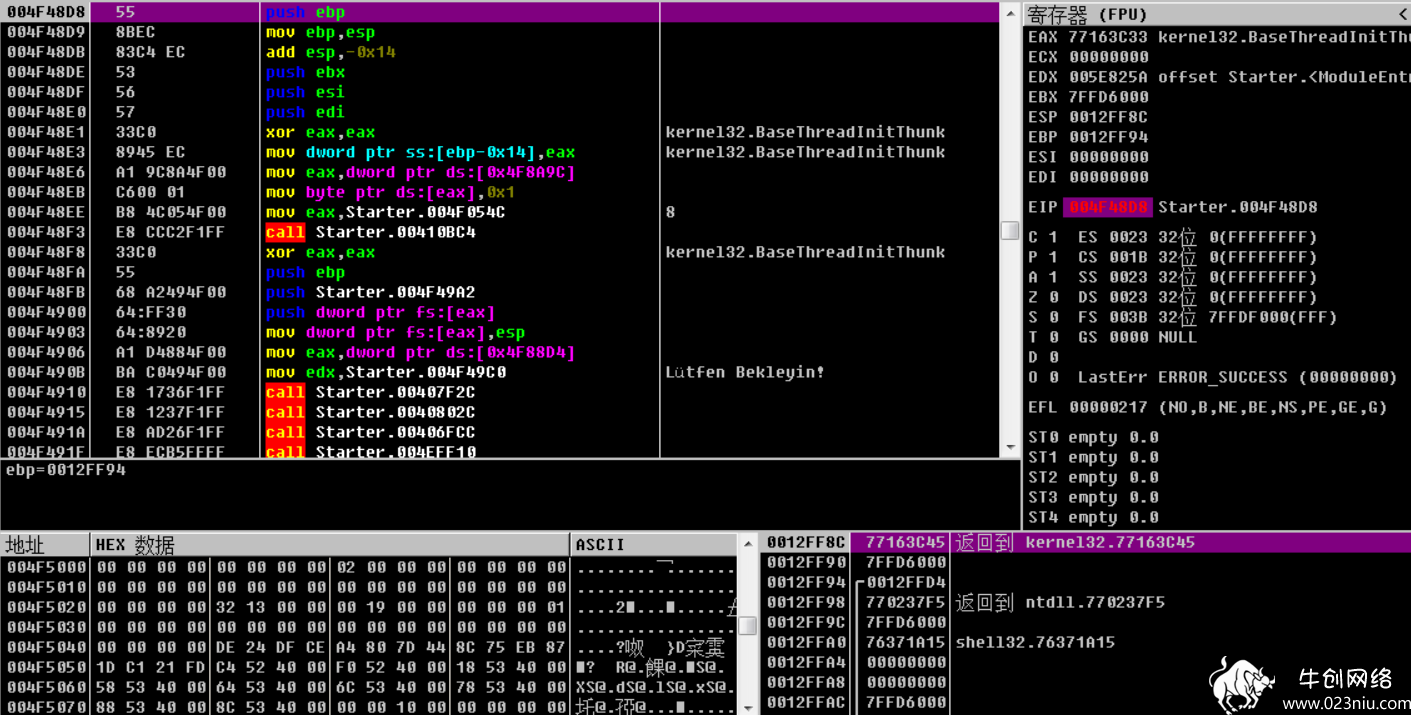Select stack entry 返回到 ntdll.770237F5
The height and width of the screenshot is (715, 1411).
point(1059,602)
